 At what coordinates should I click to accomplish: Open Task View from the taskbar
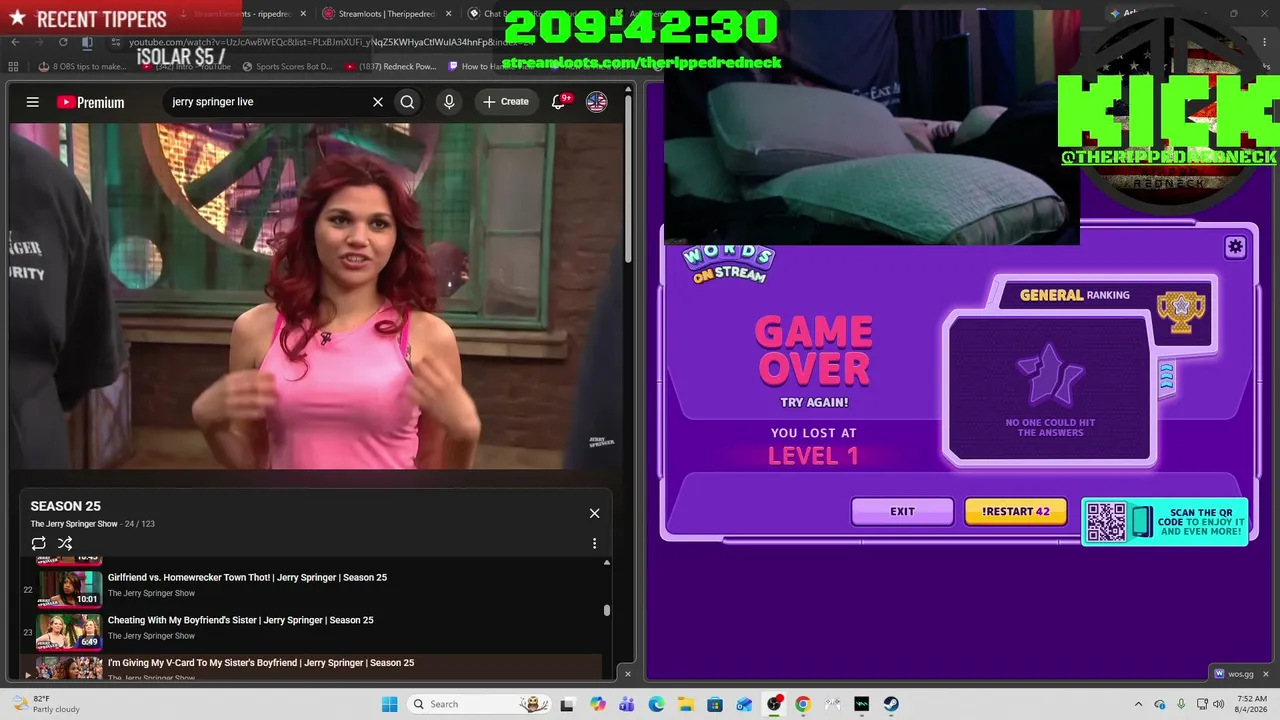click(x=567, y=704)
